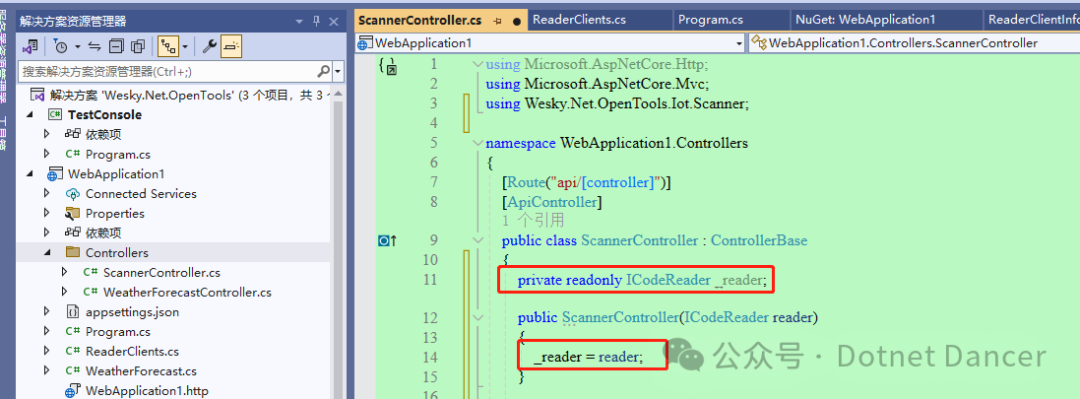
Task: Collapse the Controllers folder tree arrow
Action: [46, 253]
